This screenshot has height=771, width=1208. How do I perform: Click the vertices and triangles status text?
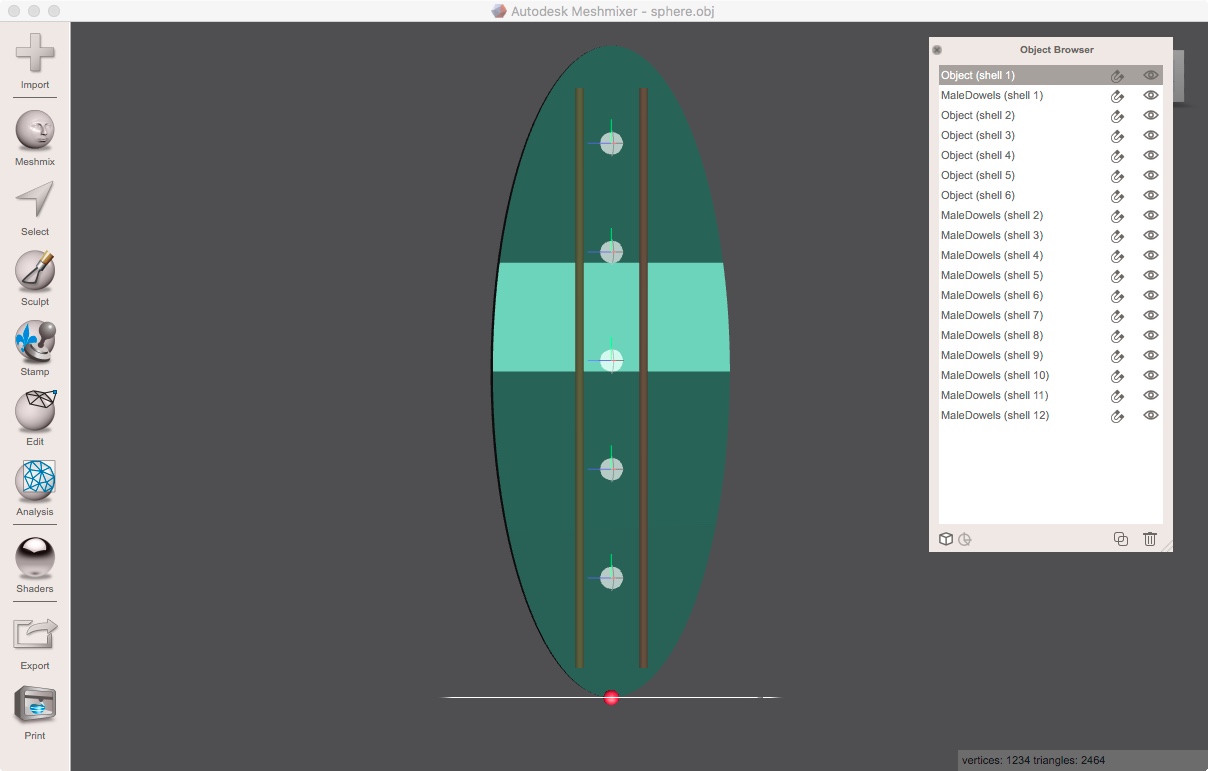(x=1033, y=760)
